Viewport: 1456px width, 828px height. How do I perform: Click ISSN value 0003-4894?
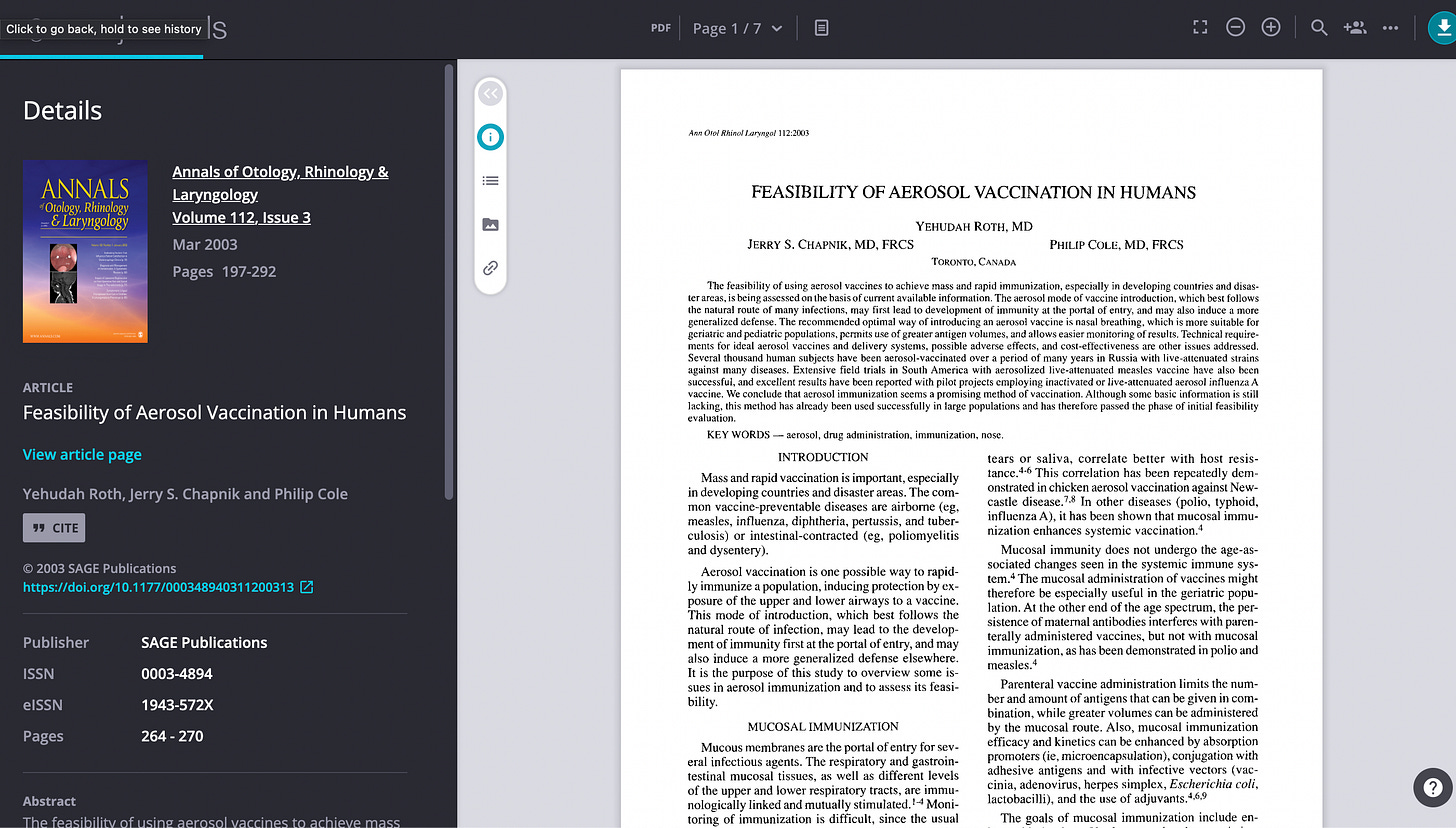coord(177,674)
